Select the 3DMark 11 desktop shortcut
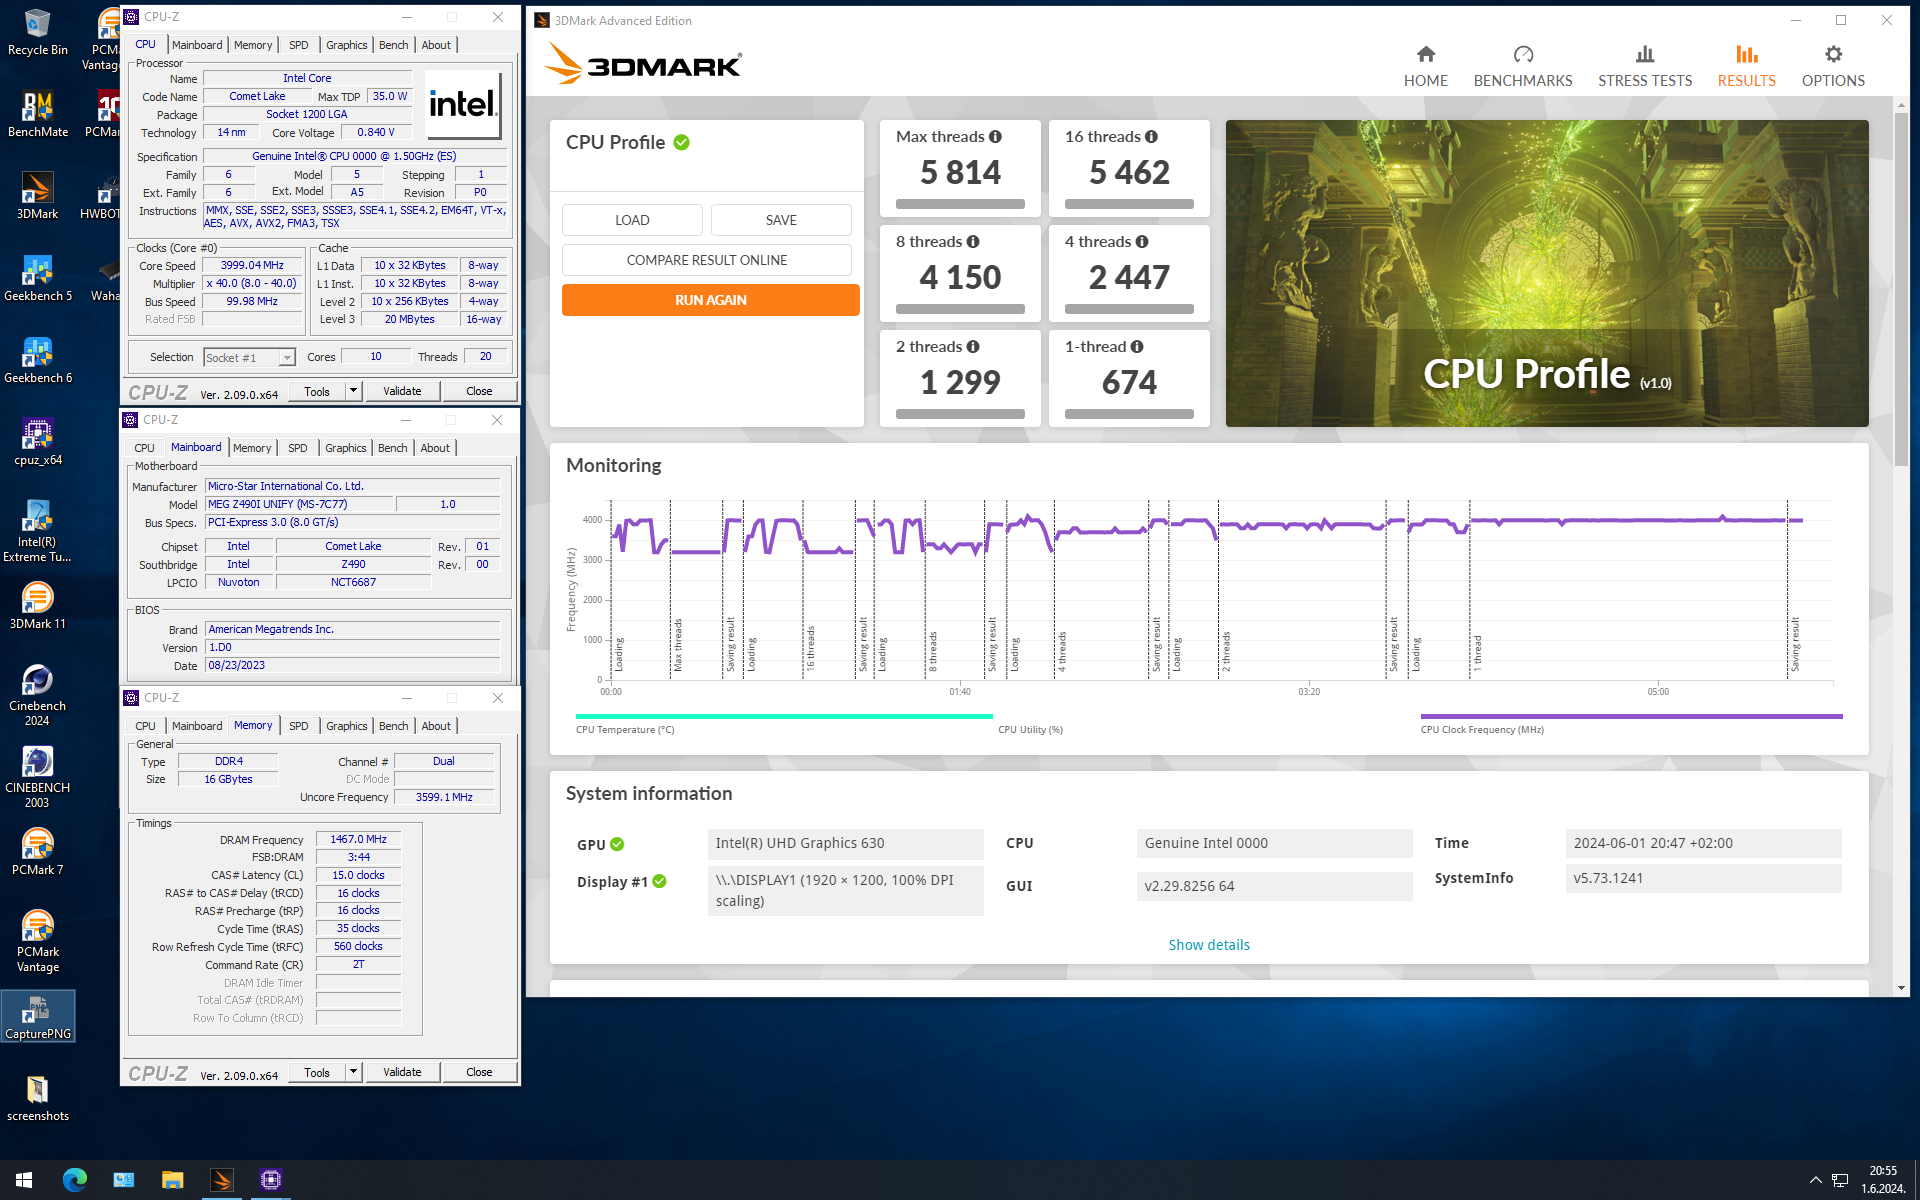The height and width of the screenshot is (1200, 1920). tap(37, 607)
